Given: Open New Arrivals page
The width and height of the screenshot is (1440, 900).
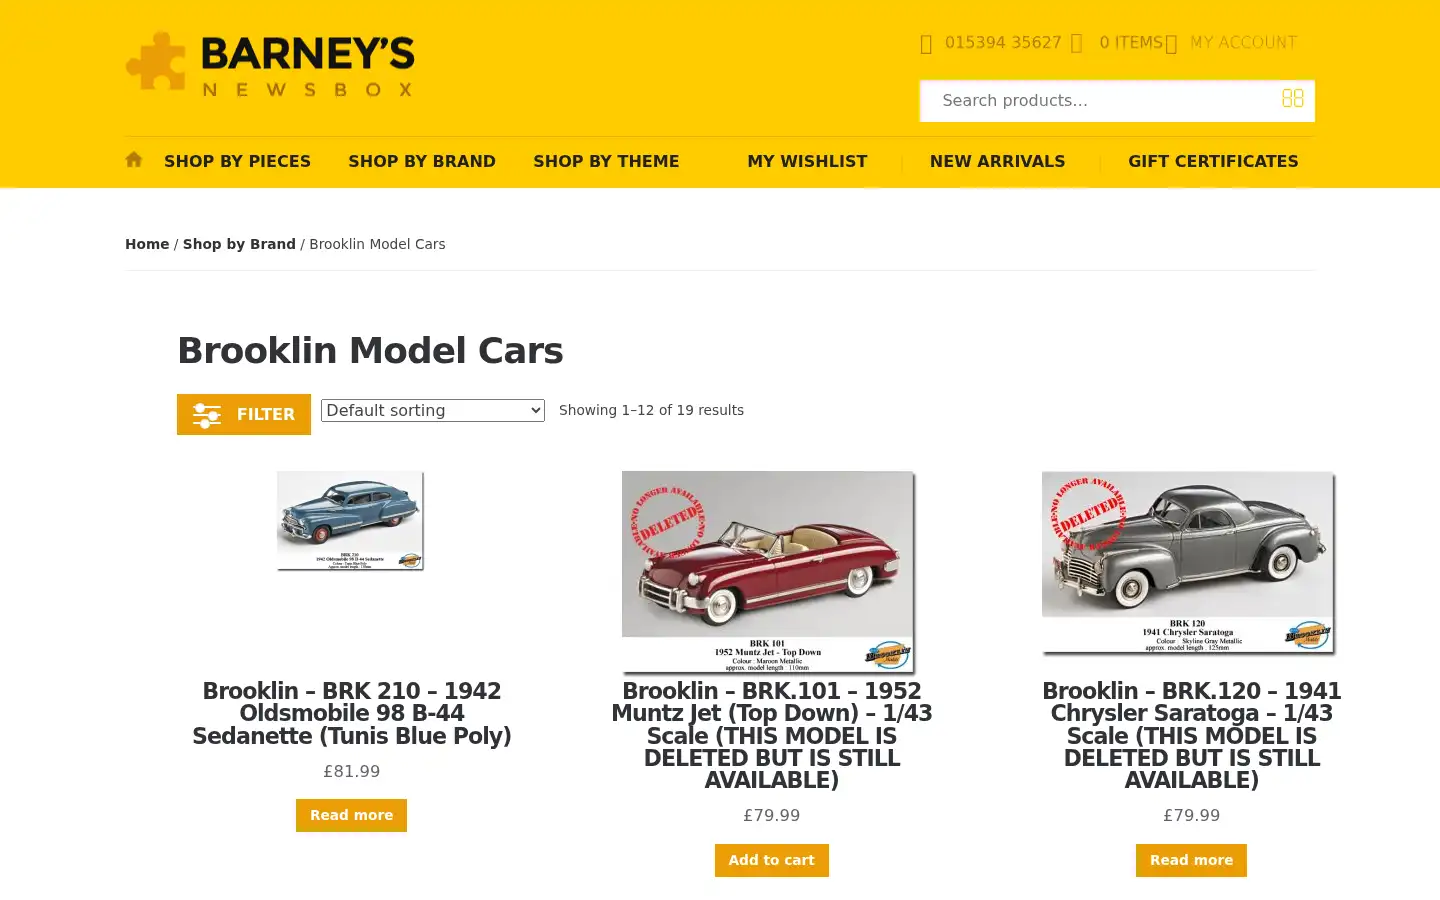Looking at the screenshot, I should 997,161.
